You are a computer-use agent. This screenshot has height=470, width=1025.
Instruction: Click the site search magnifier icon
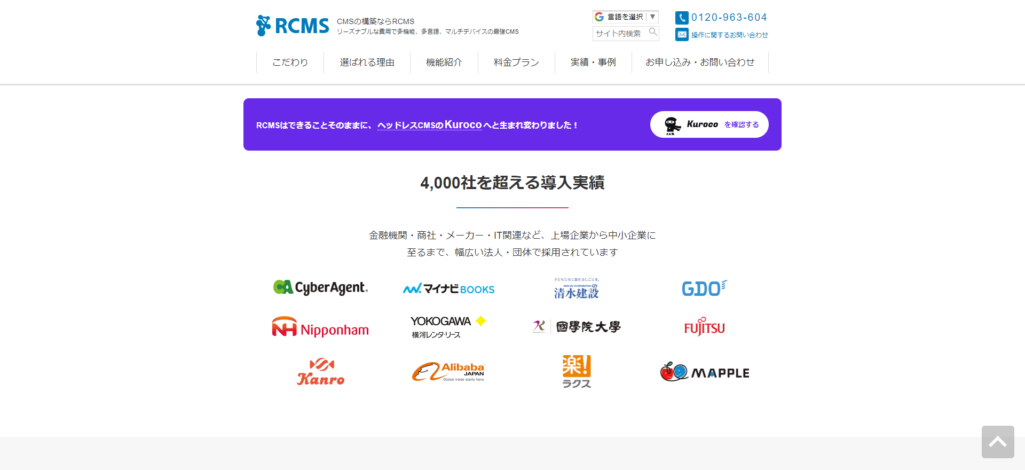point(652,33)
